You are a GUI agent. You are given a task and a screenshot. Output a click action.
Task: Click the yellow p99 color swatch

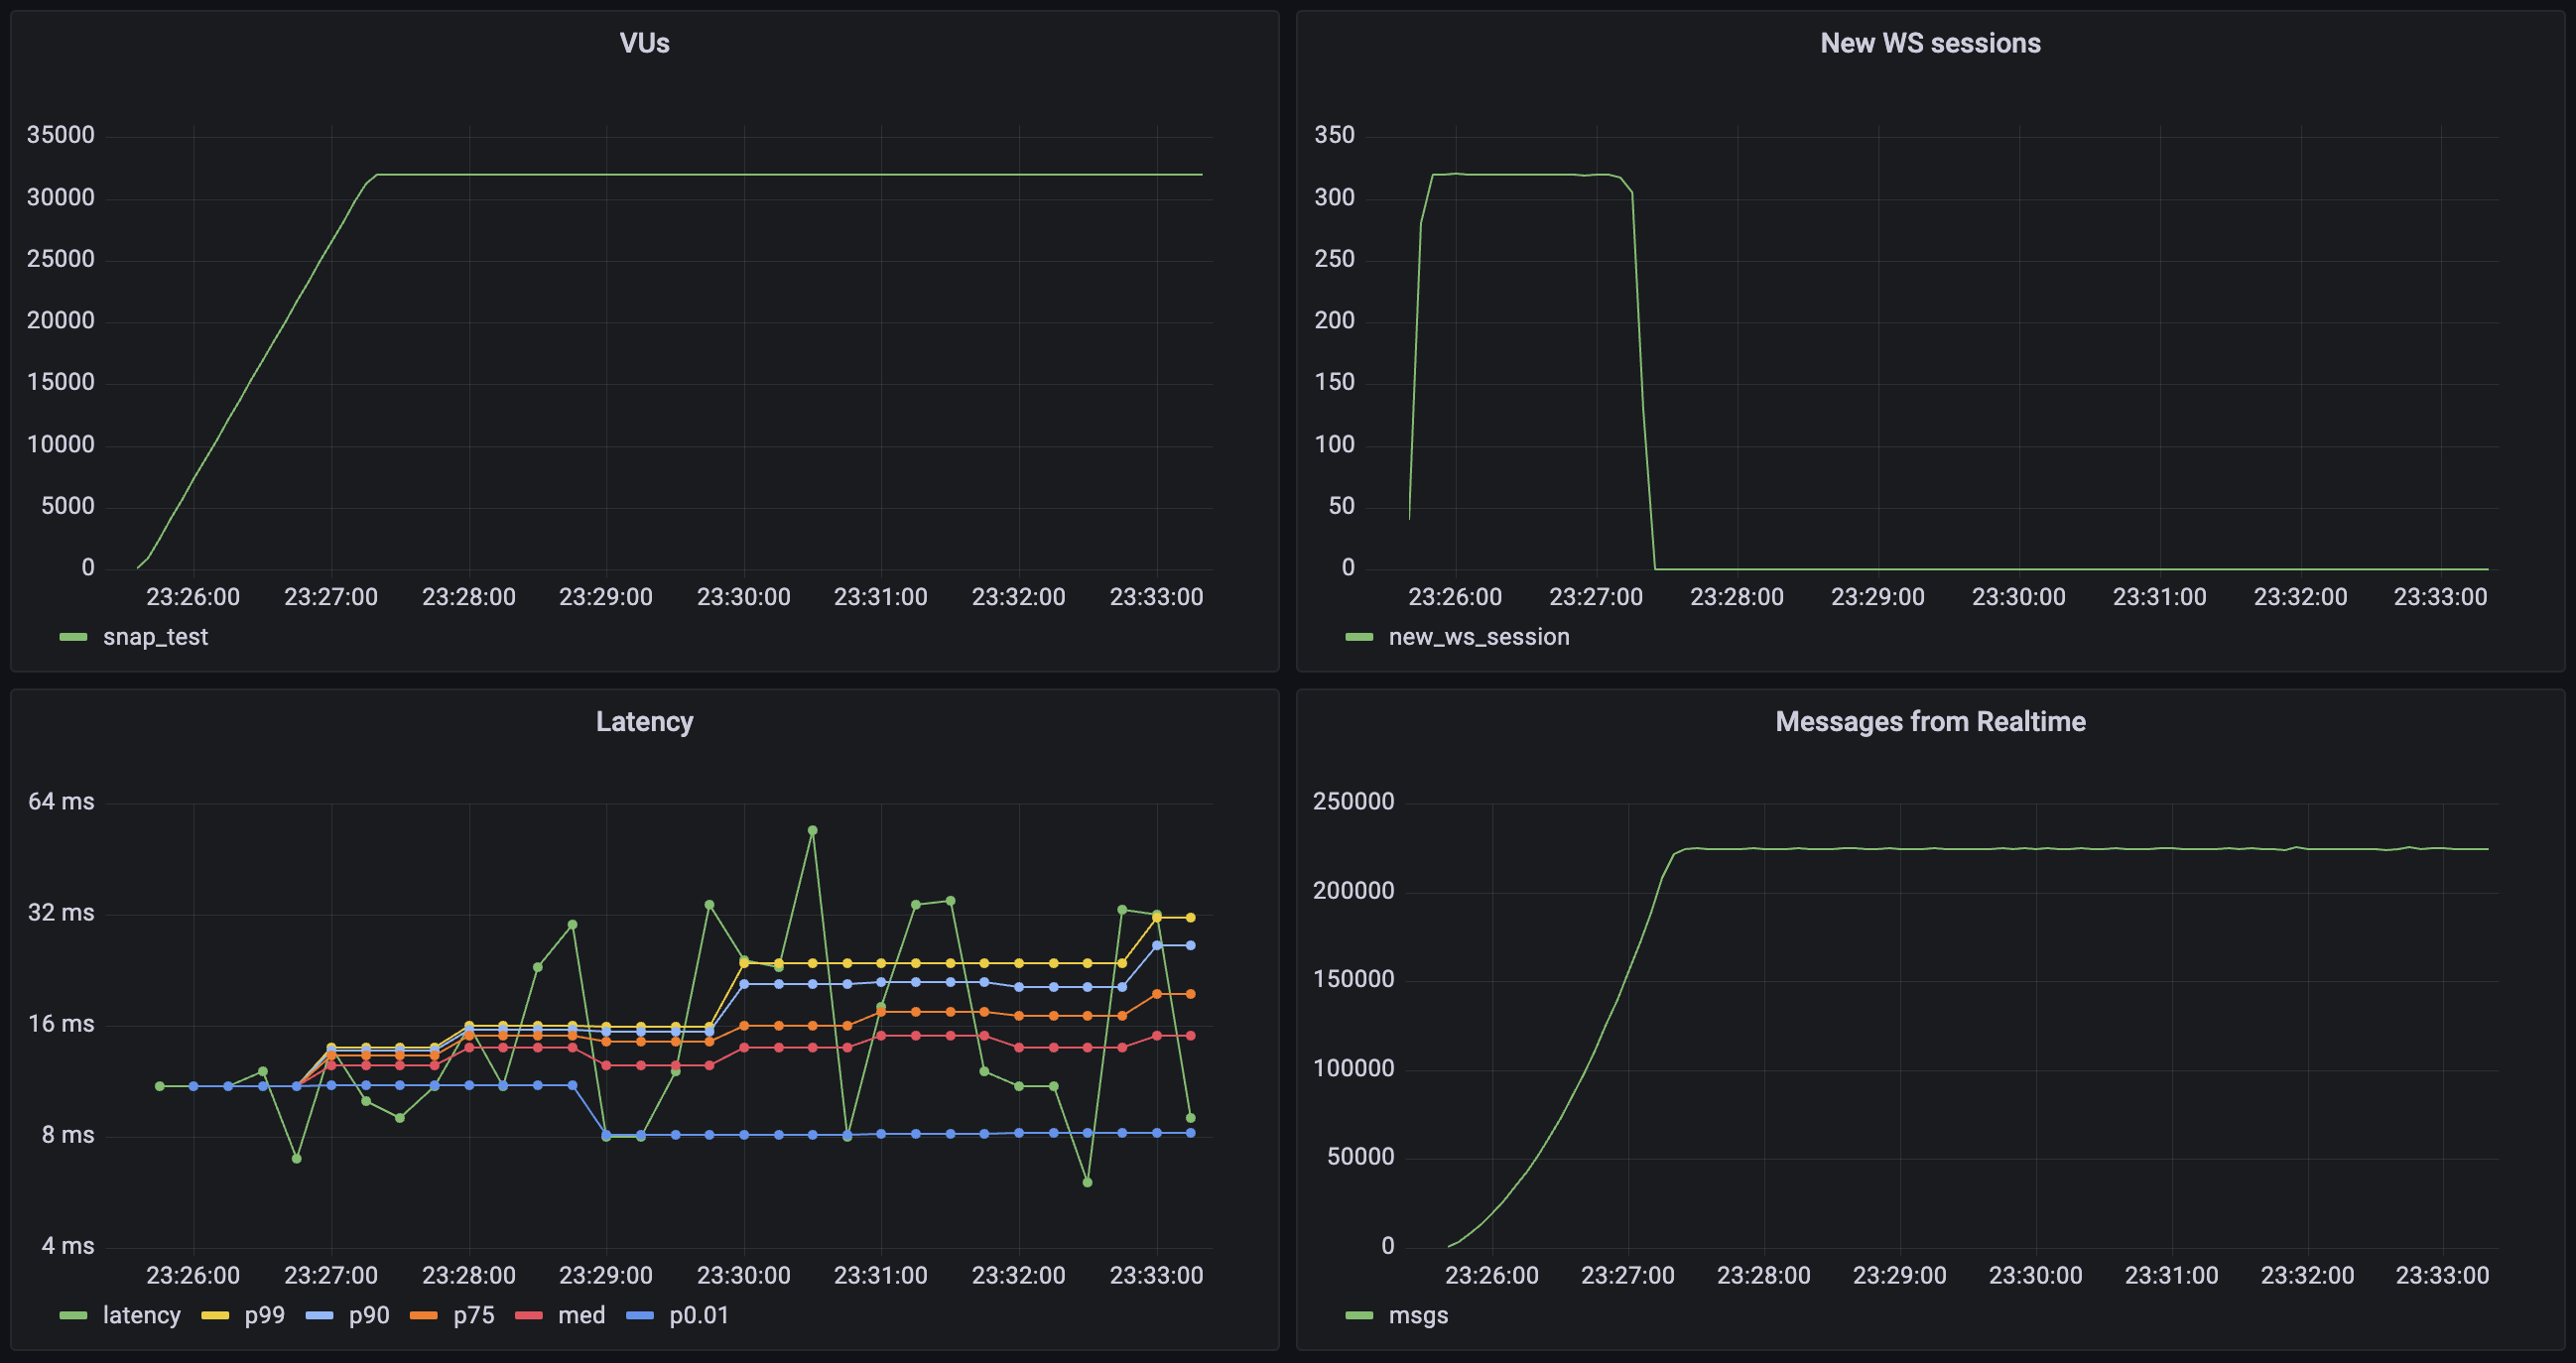click(x=215, y=1315)
